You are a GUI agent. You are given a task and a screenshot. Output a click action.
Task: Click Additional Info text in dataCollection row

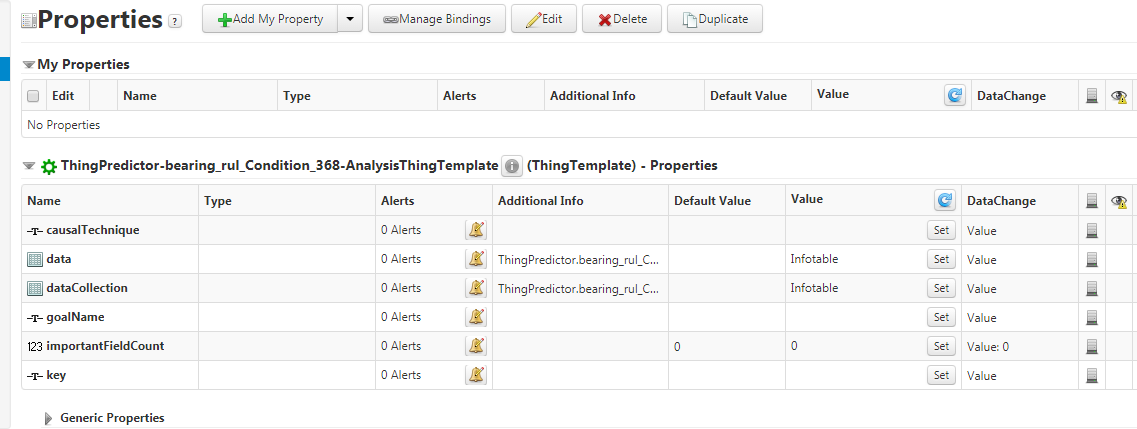coord(579,288)
